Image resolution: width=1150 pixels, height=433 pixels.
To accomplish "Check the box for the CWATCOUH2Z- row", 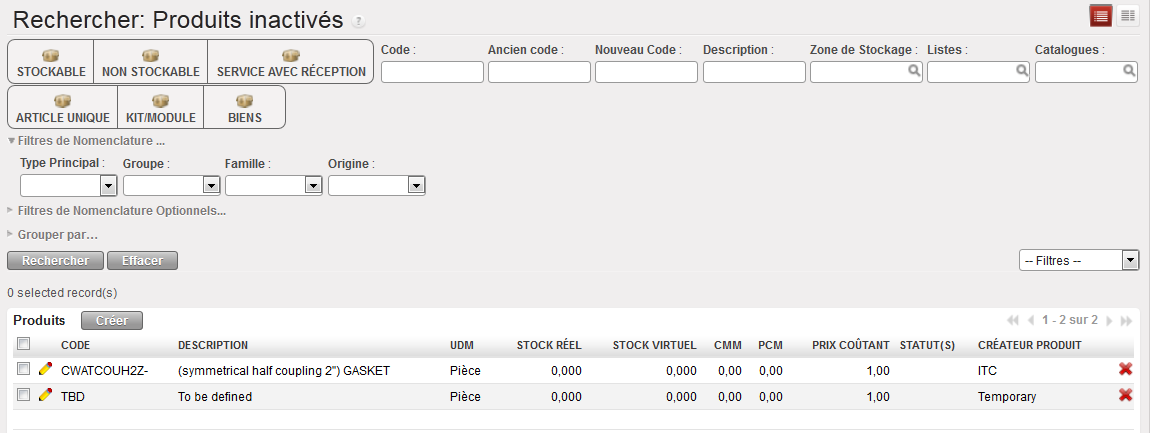I will click(x=23, y=370).
